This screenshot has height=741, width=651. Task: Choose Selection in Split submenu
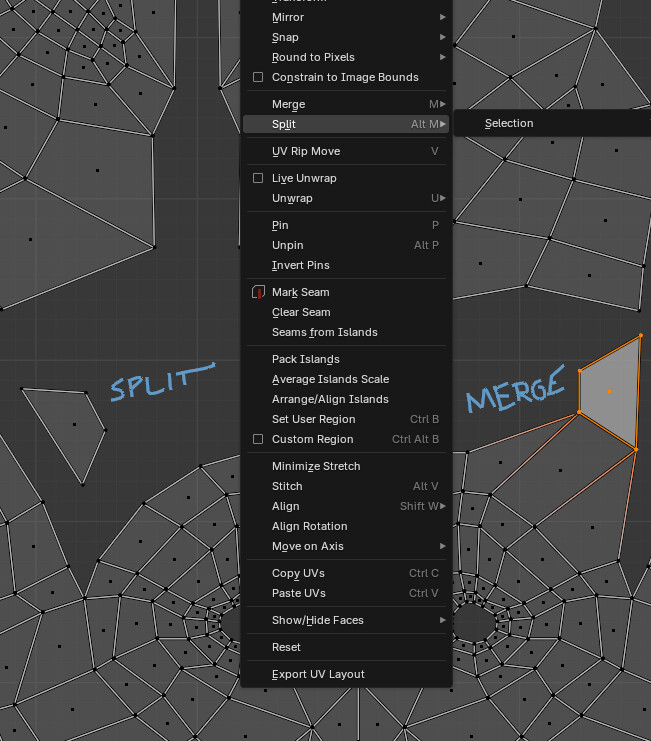pos(553,123)
